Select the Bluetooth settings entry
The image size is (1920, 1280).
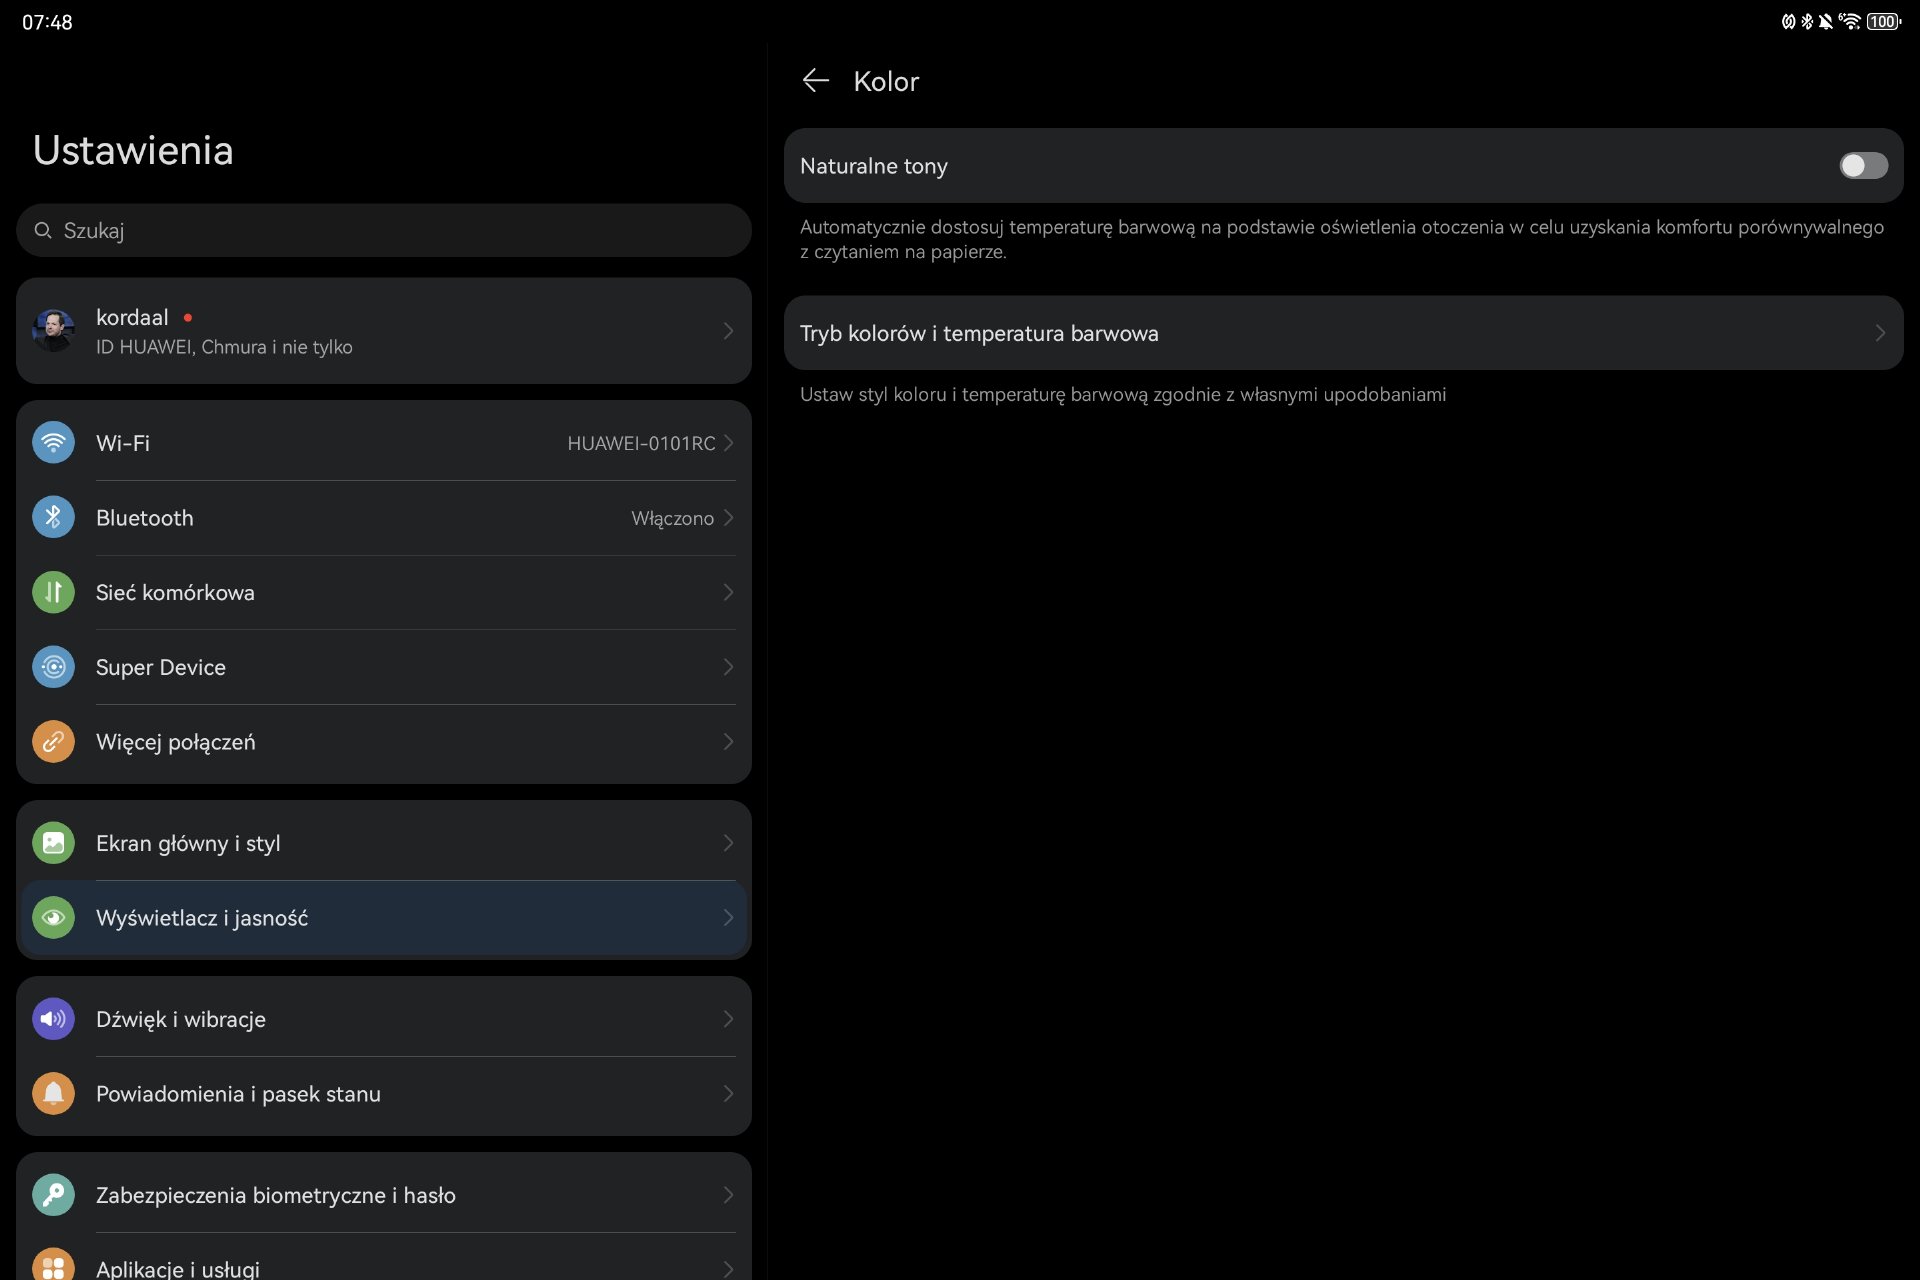384,518
